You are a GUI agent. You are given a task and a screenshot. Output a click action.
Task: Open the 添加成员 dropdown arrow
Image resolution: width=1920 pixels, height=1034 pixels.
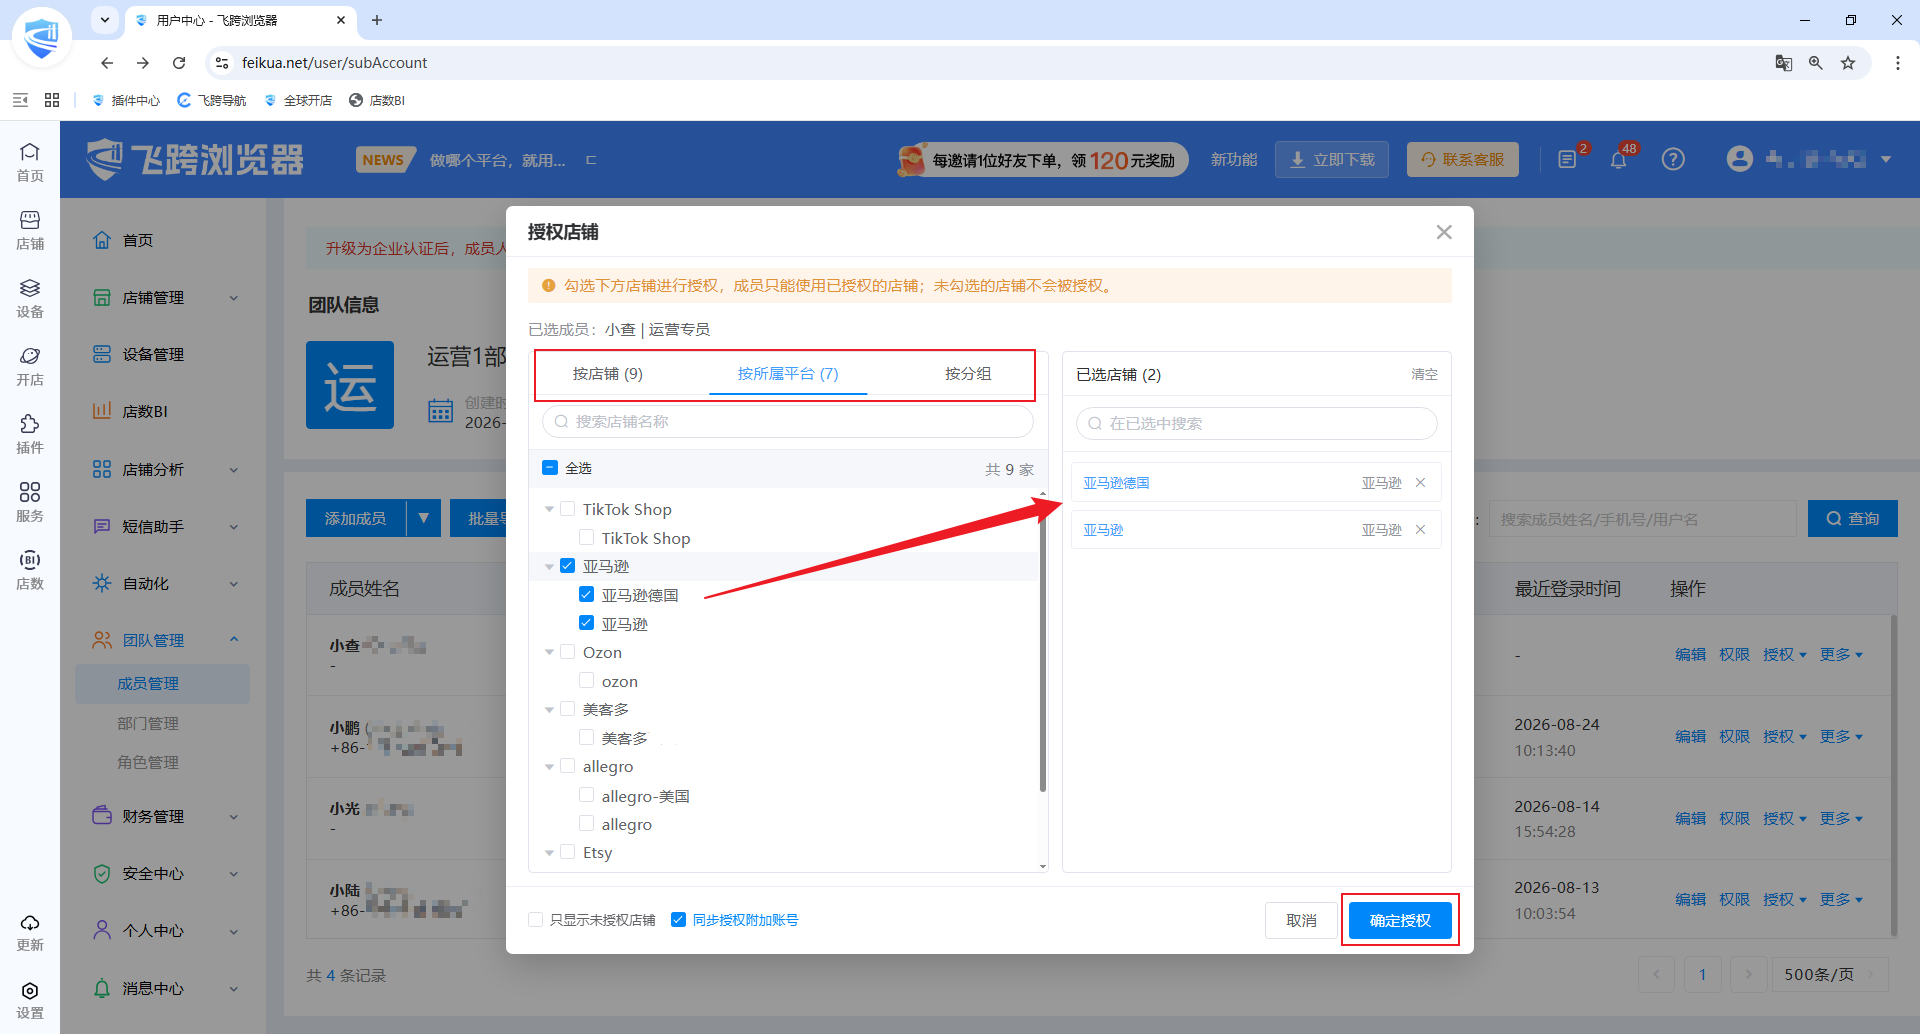(424, 518)
